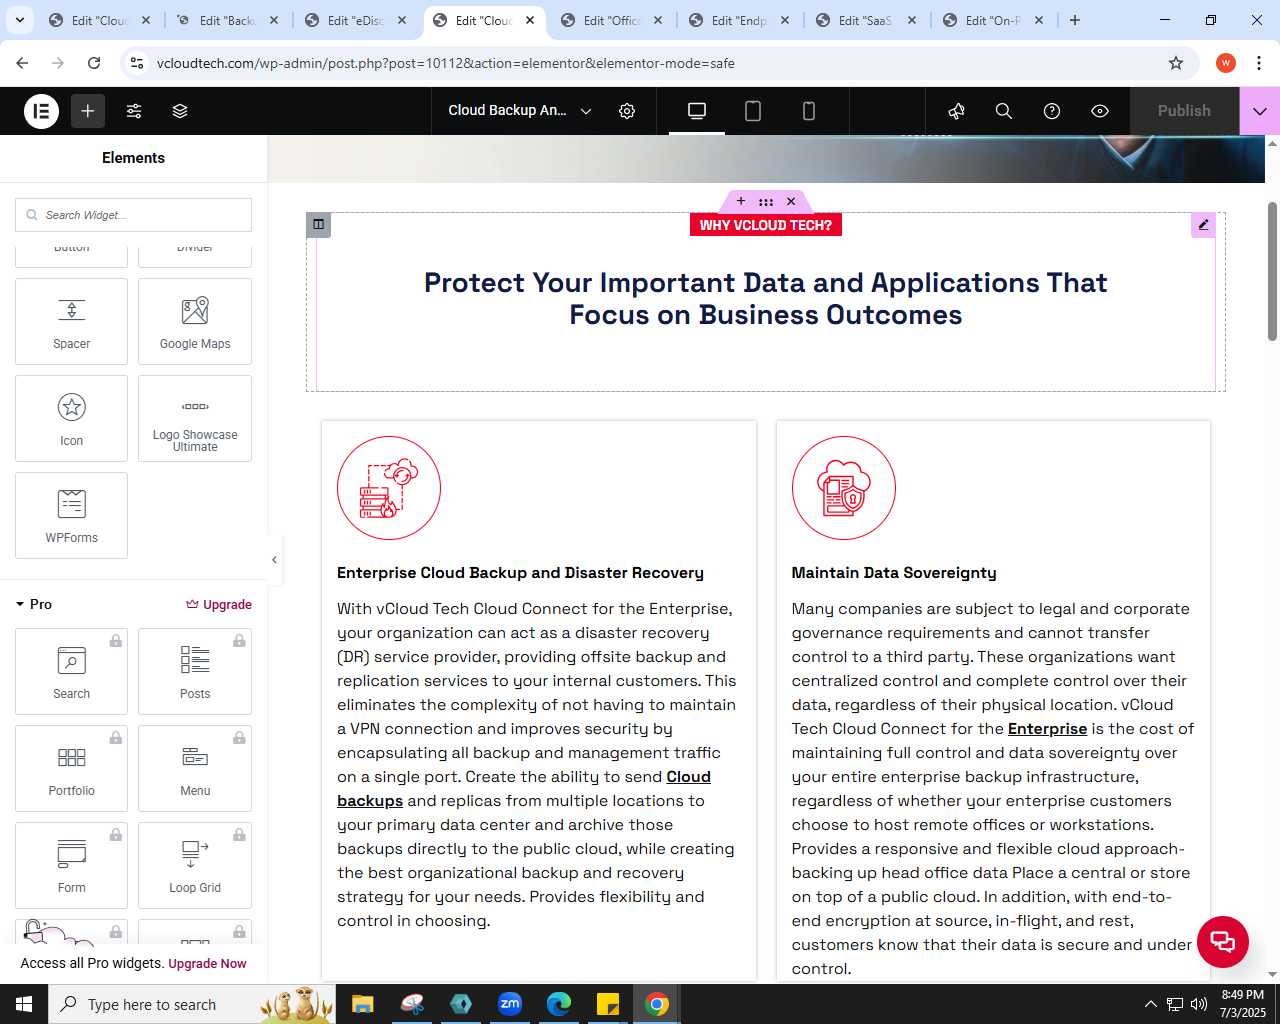Open the red chat bubble widget
This screenshot has width=1280, height=1024.
coord(1222,941)
